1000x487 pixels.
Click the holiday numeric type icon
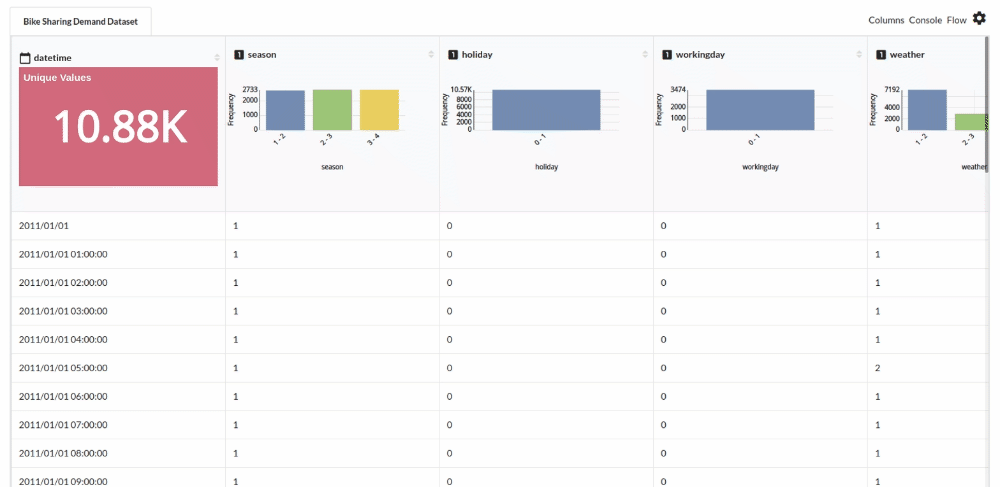453,55
